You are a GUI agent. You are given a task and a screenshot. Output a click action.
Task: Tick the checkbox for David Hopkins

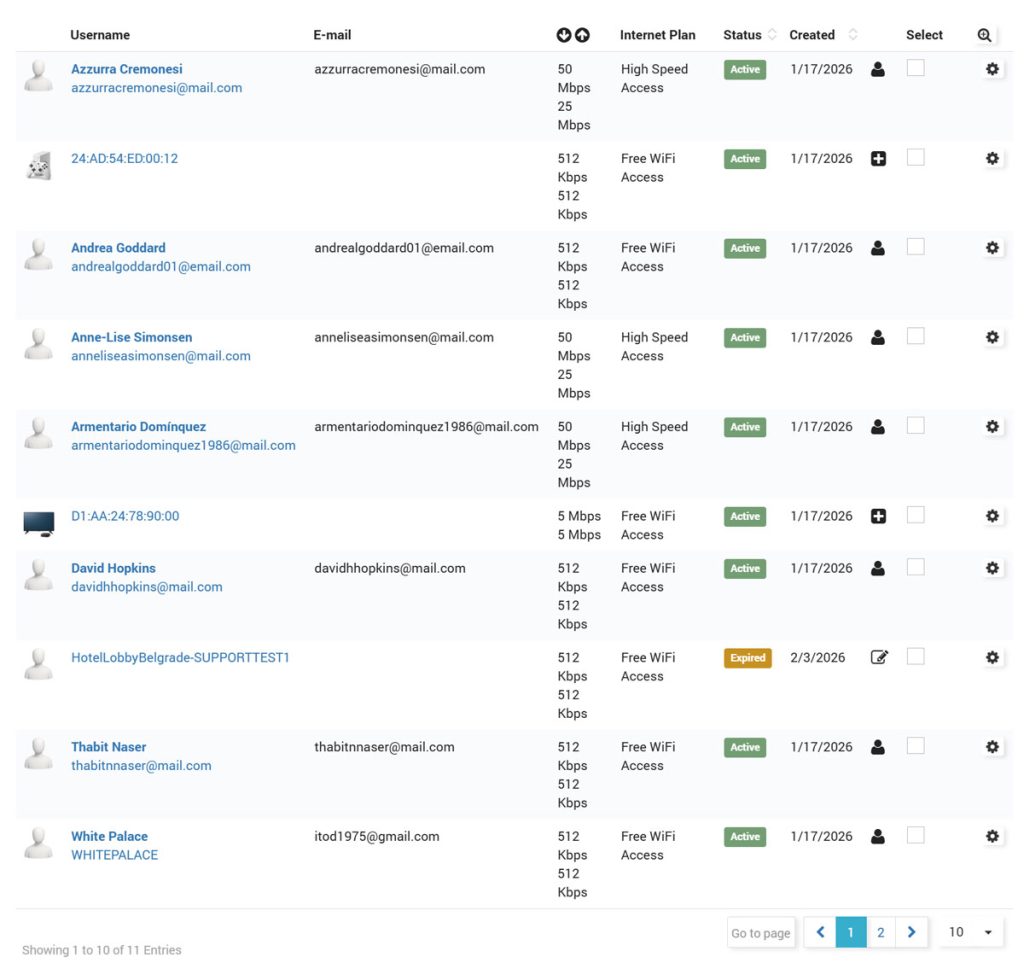(915, 568)
